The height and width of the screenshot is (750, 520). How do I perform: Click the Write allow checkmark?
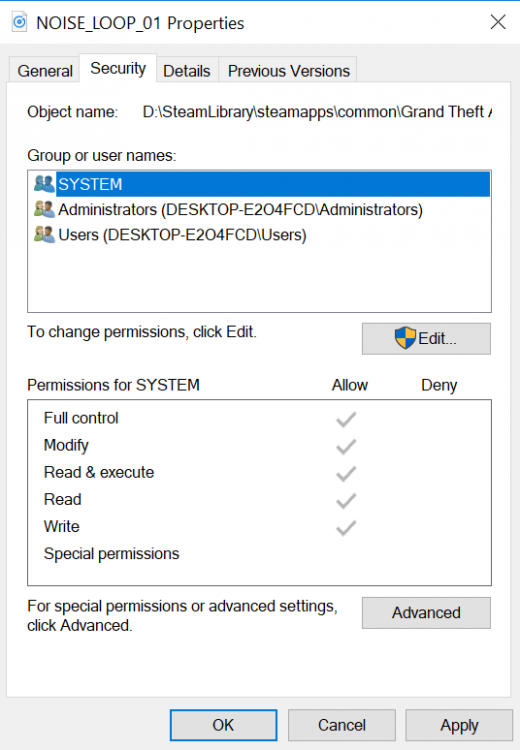tap(346, 528)
